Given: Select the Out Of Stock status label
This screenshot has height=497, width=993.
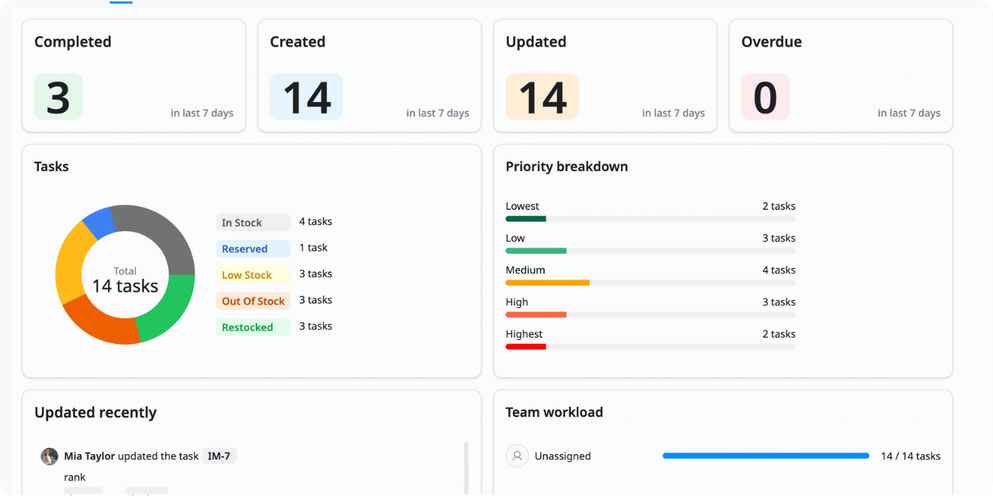Looking at the screenshot, I should [253, 301].
